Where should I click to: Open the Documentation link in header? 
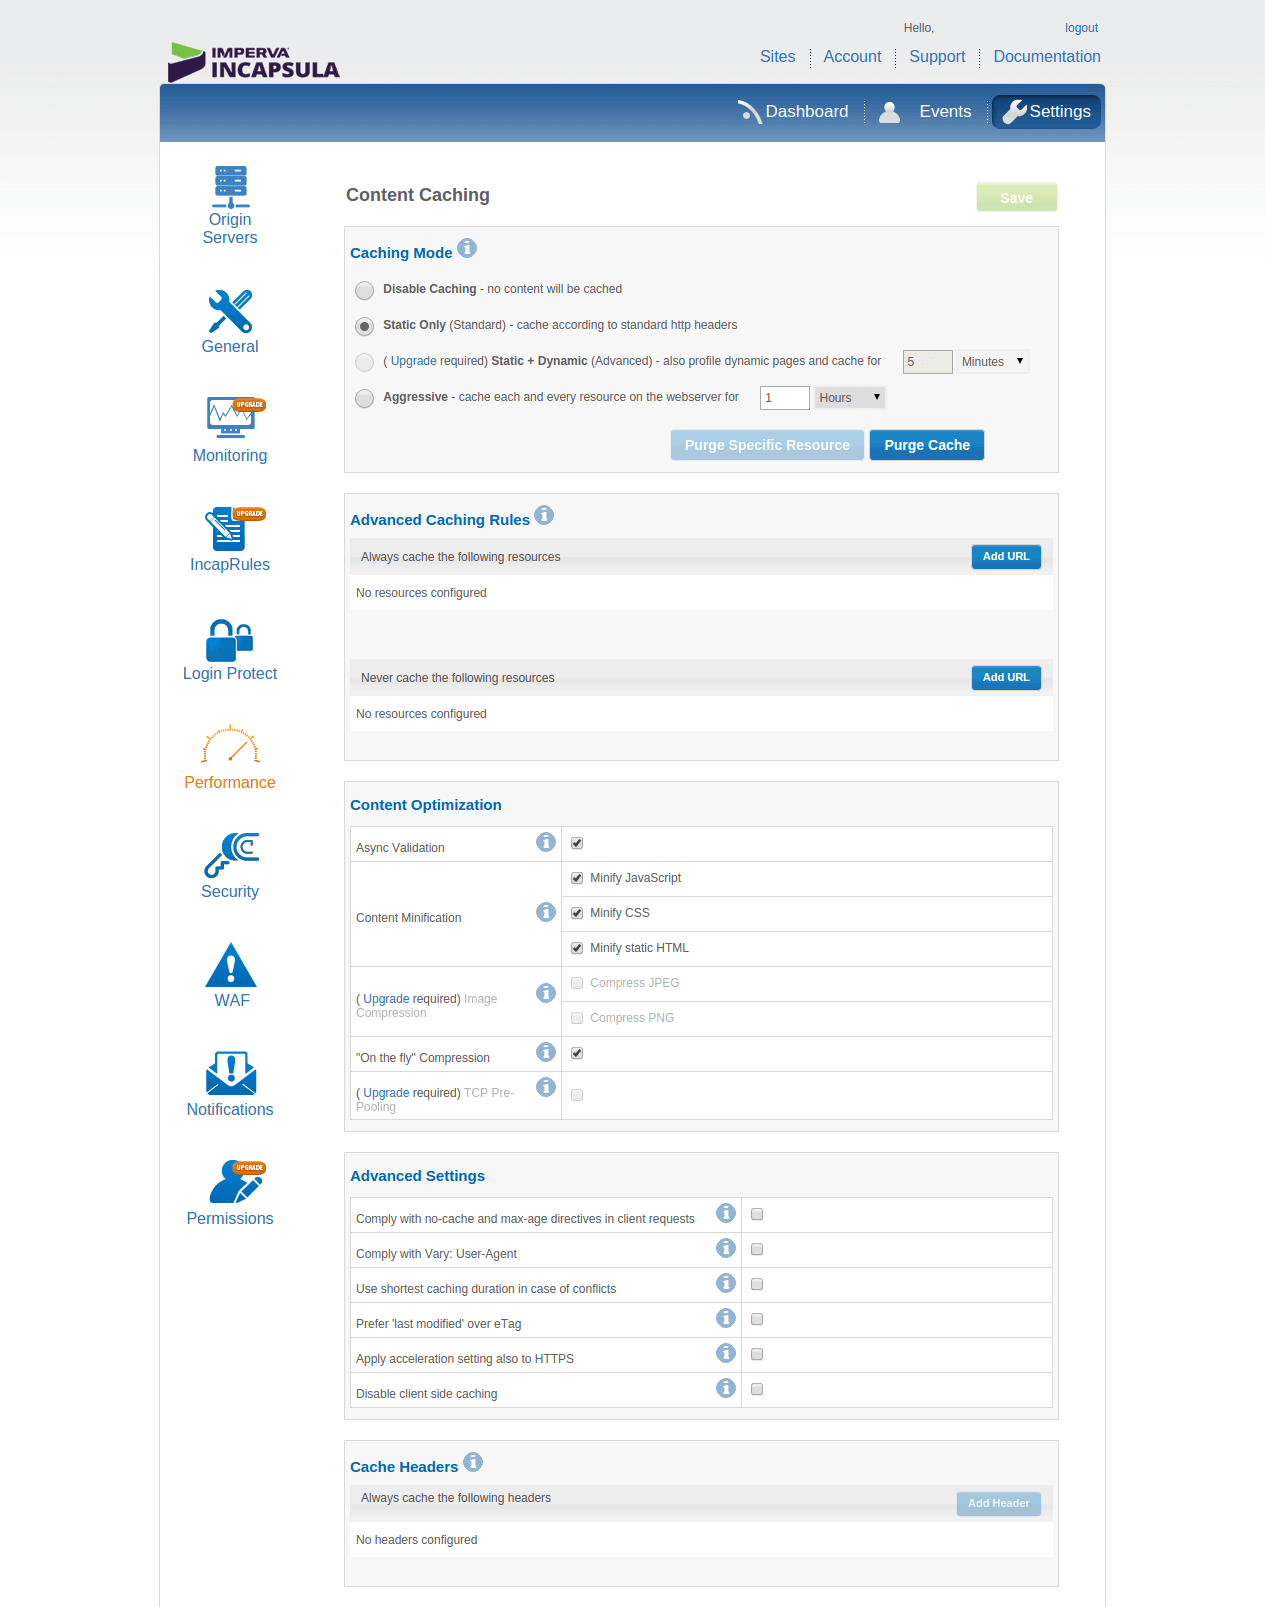[1046, 57]
